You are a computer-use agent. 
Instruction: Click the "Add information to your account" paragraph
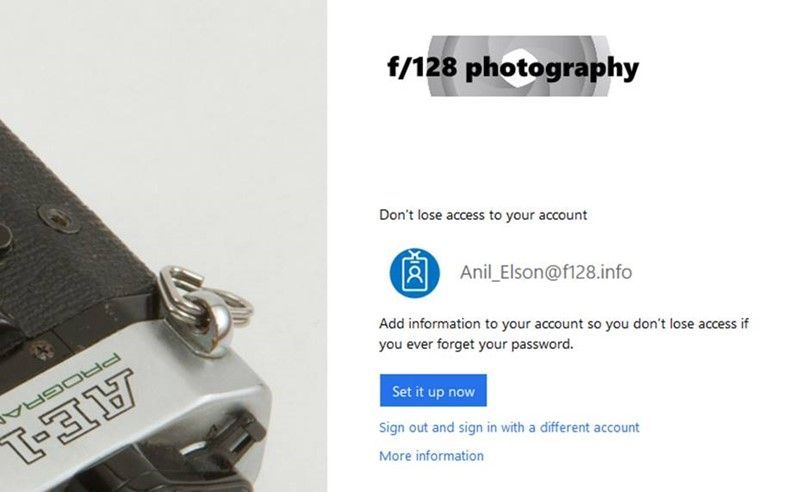tap(563, 334)
